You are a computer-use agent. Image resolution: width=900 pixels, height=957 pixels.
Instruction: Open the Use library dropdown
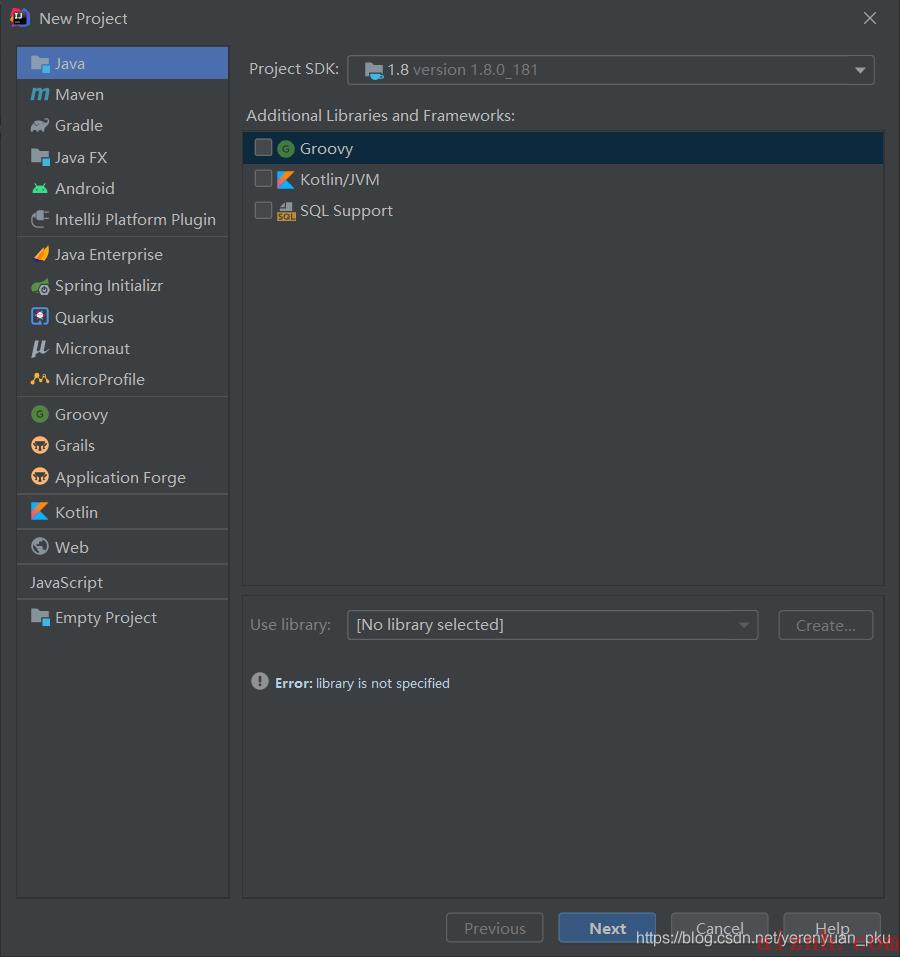coord(552,625)
